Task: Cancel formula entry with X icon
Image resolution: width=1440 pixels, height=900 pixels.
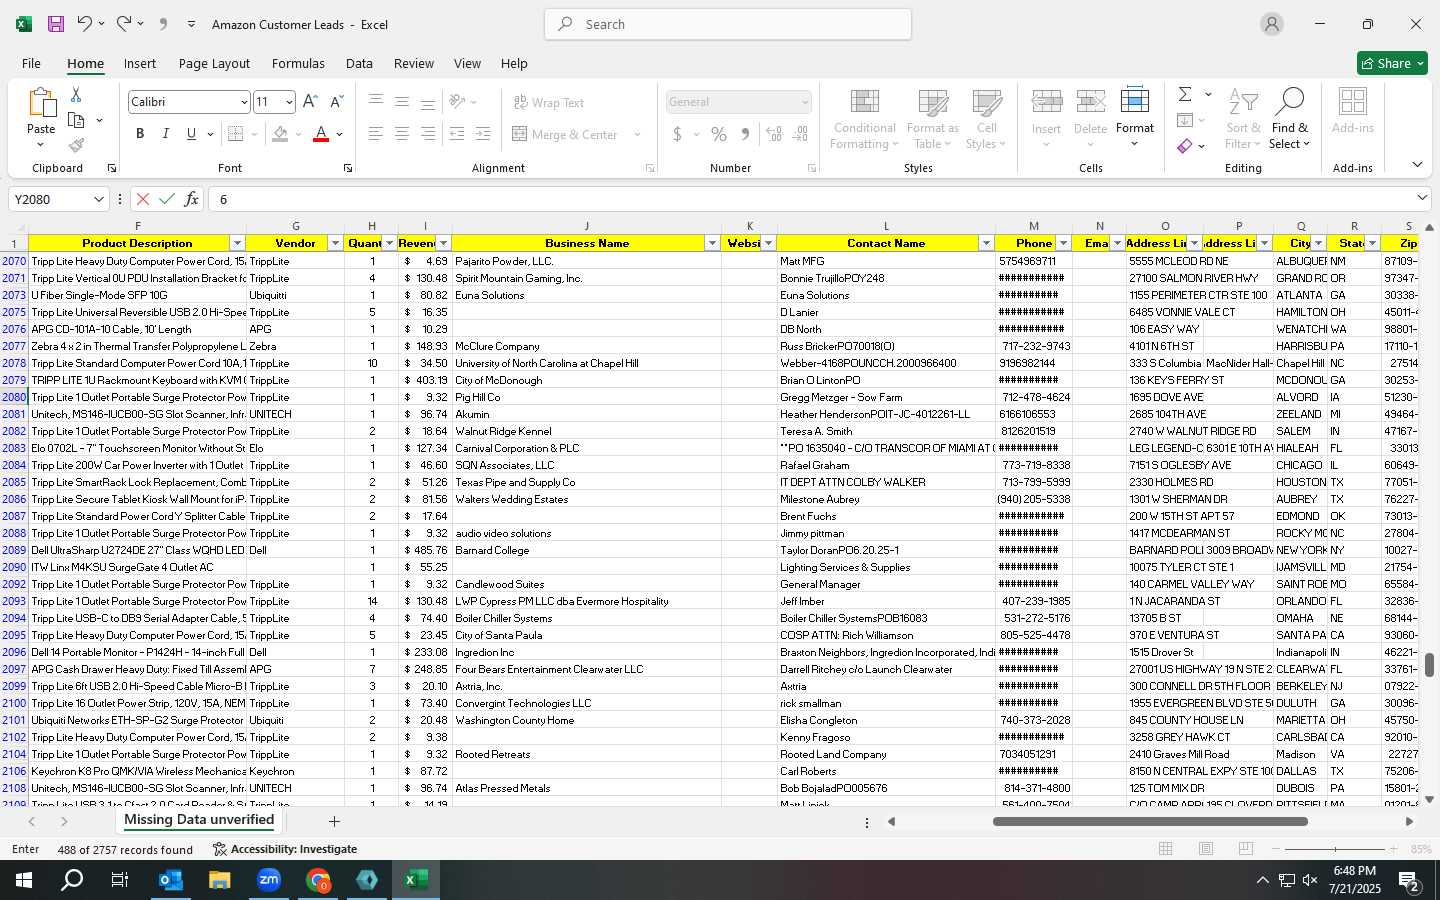Action: pyautogui.click(x=143, y=199)
